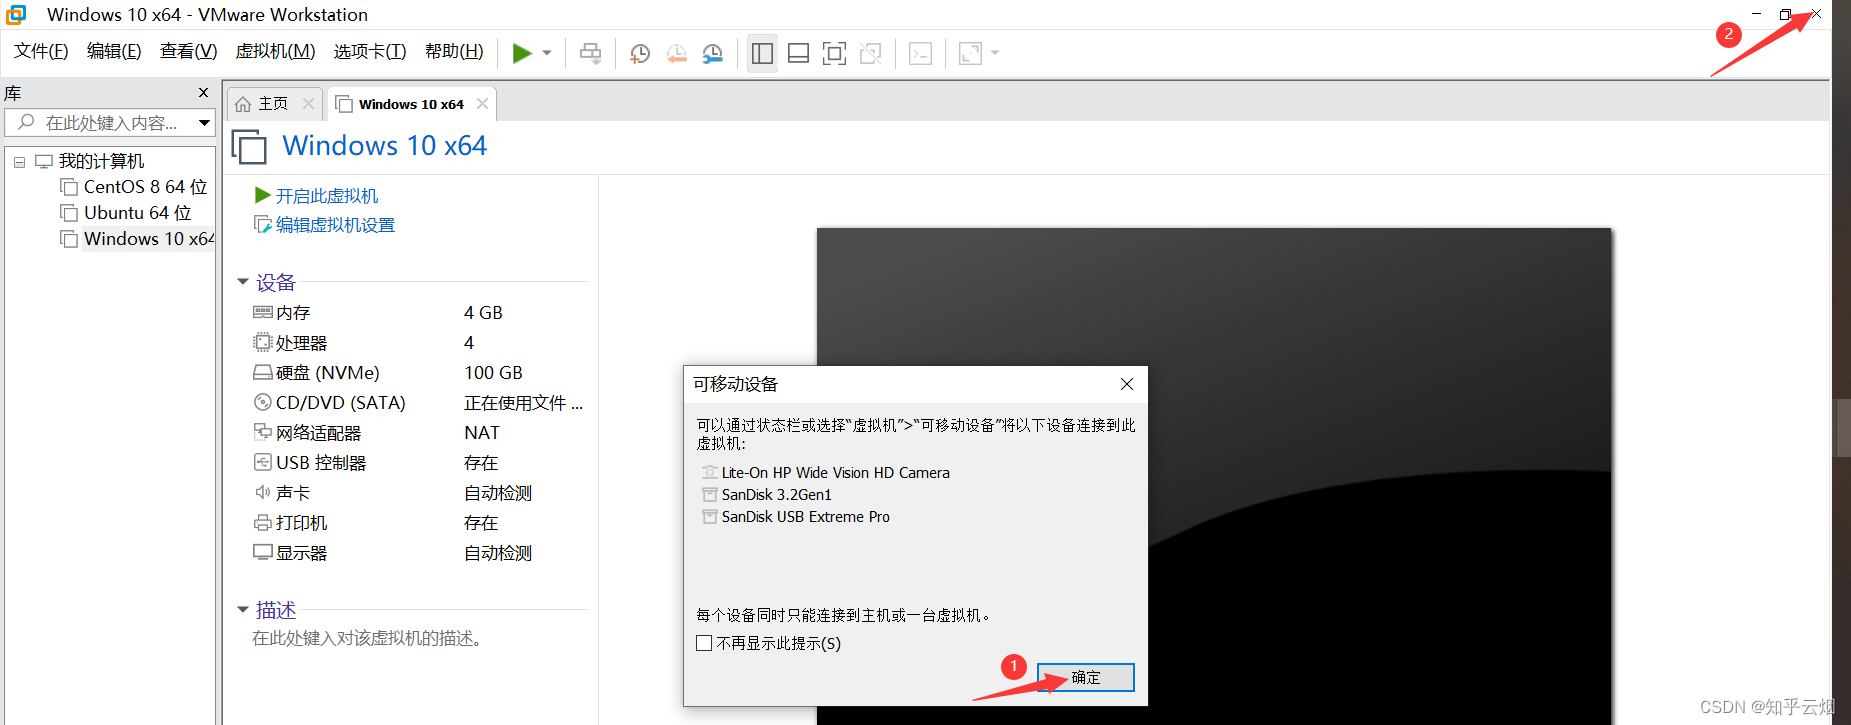Open the 选项卡(T) menu
This screenshot has width=1851, height=725.
pyautogui.click(x=370, y=51)
